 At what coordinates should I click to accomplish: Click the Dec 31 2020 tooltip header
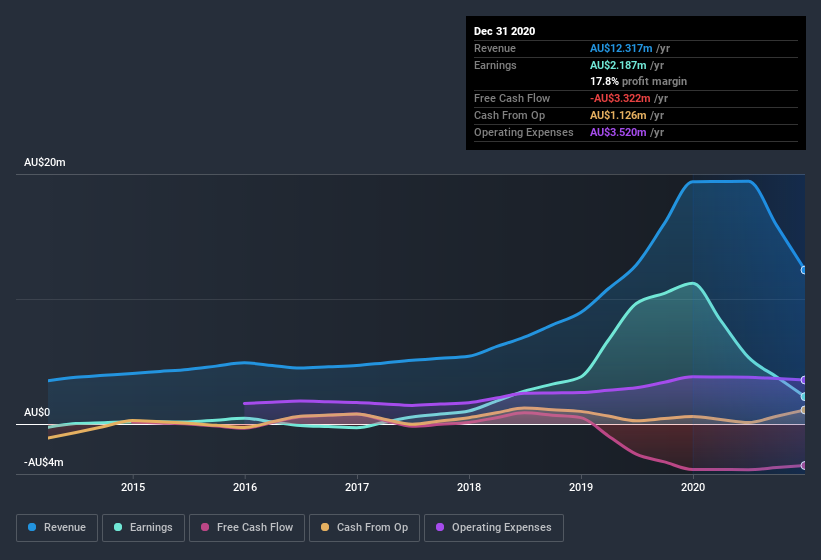tap(504, 31)
